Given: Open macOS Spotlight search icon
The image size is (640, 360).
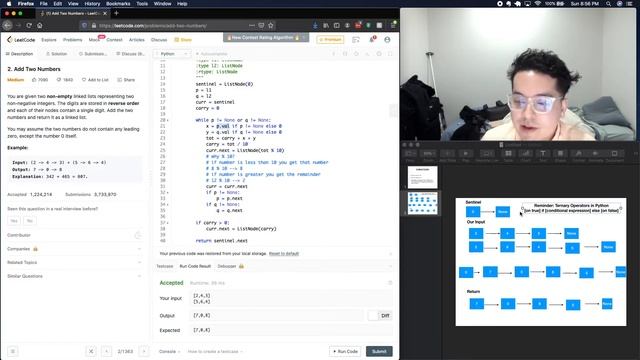Looking at the screenshot, I should [608, 4].
